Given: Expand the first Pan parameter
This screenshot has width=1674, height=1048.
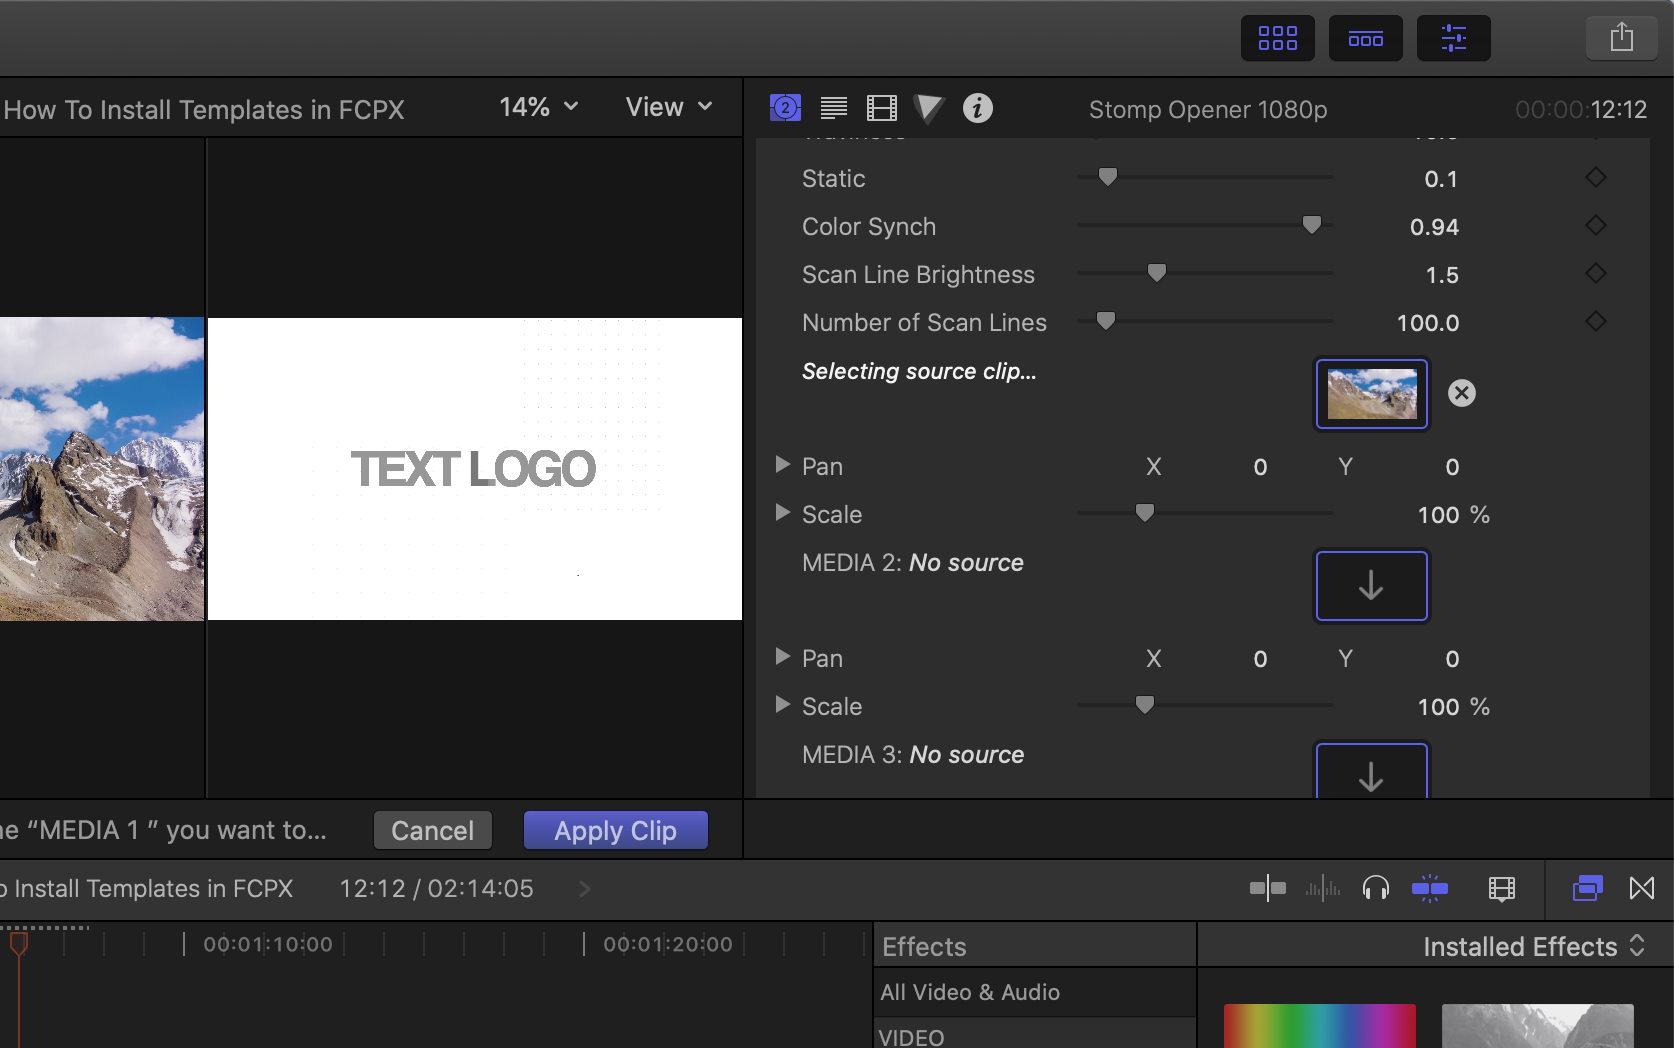Looking at the screenshot, I should click(784, 465).
